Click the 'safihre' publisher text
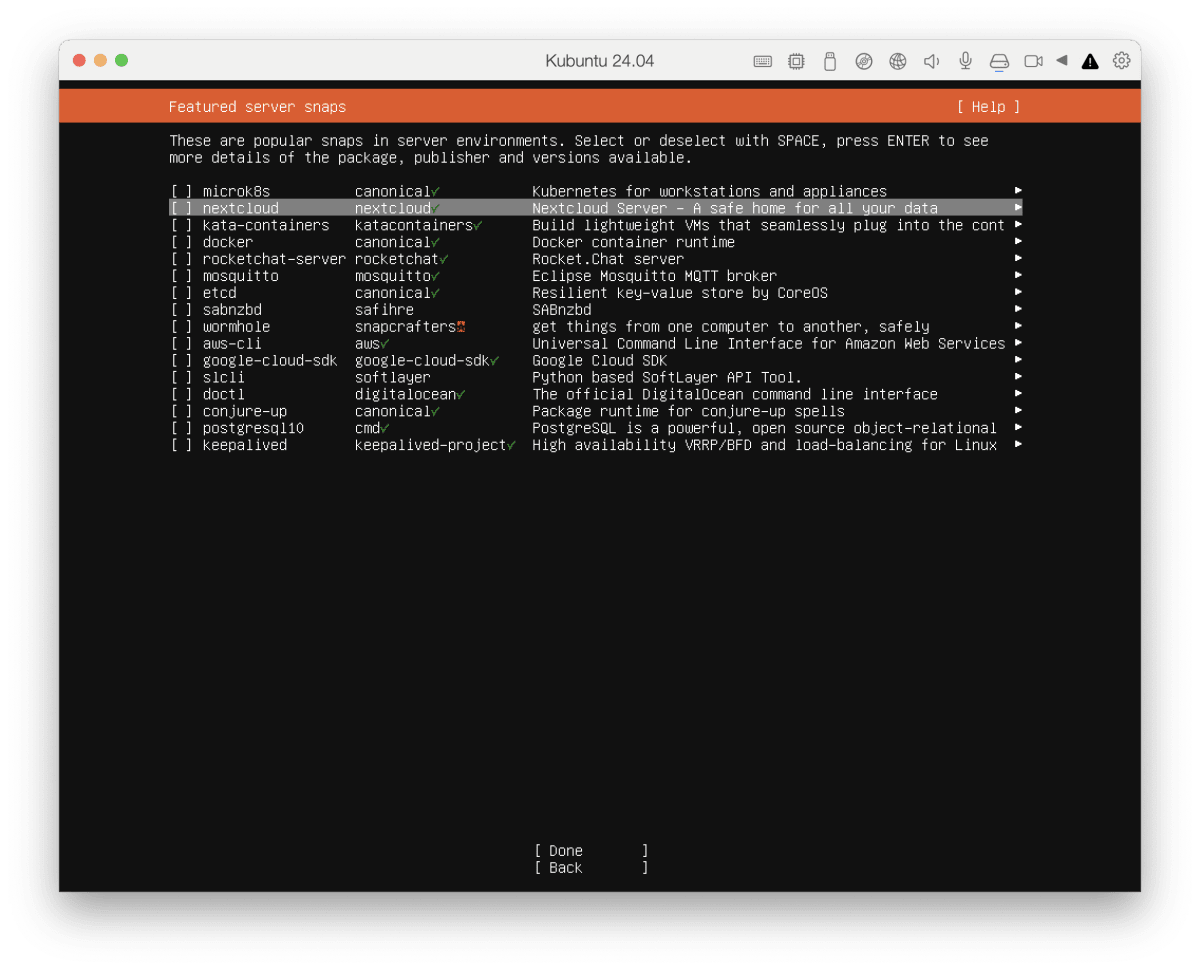 coord(384,310)
